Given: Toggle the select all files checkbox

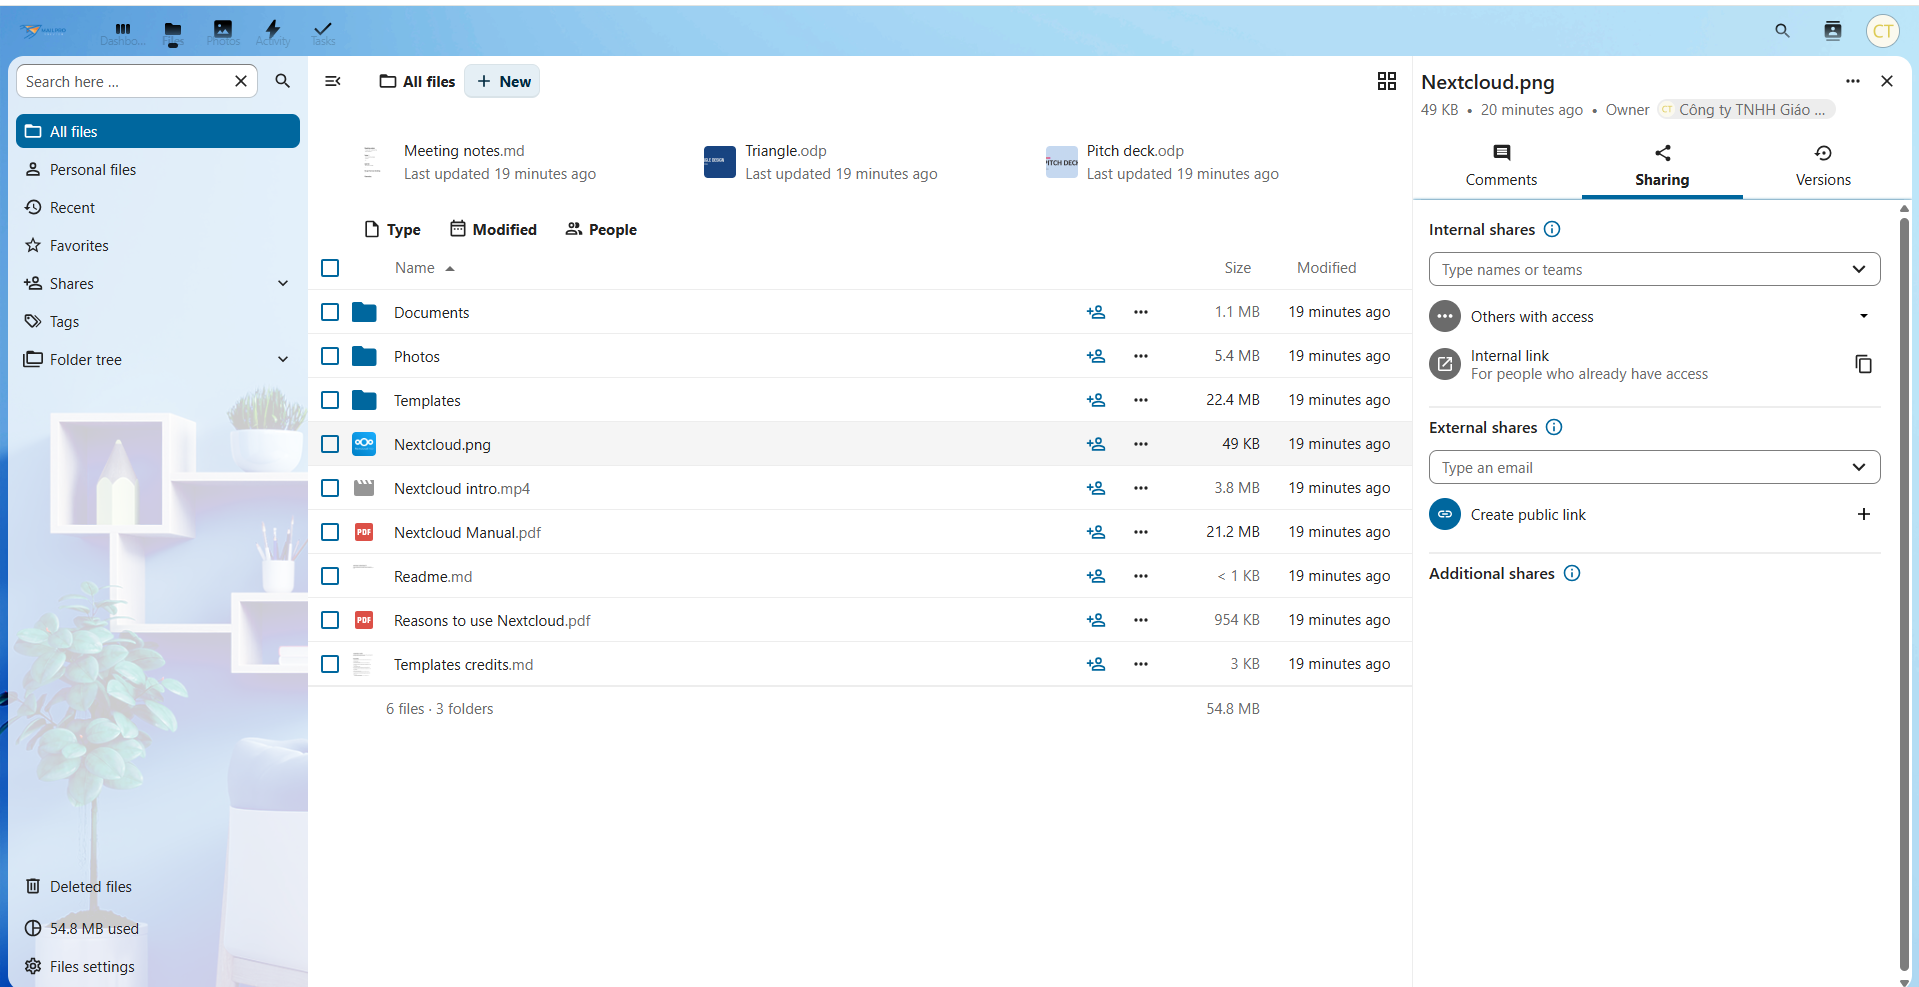Looking at the screenshot, I should point(330,268).
